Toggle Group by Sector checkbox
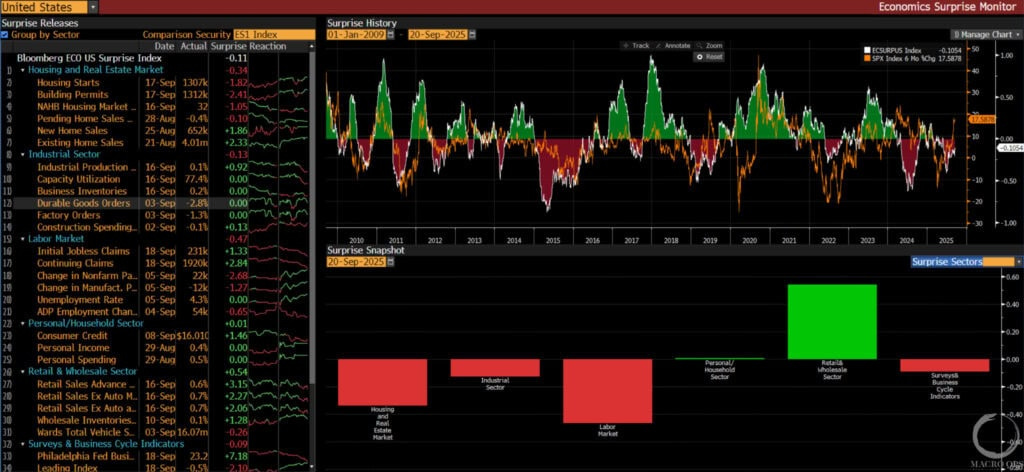 coord(5,35)
